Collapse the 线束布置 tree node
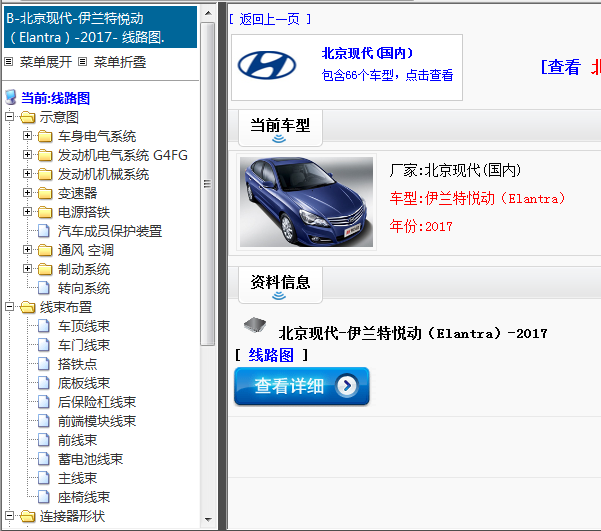Image resolution: width=601 pixels, height=531 pixels. pyautogui.click(x=10, y=306)
